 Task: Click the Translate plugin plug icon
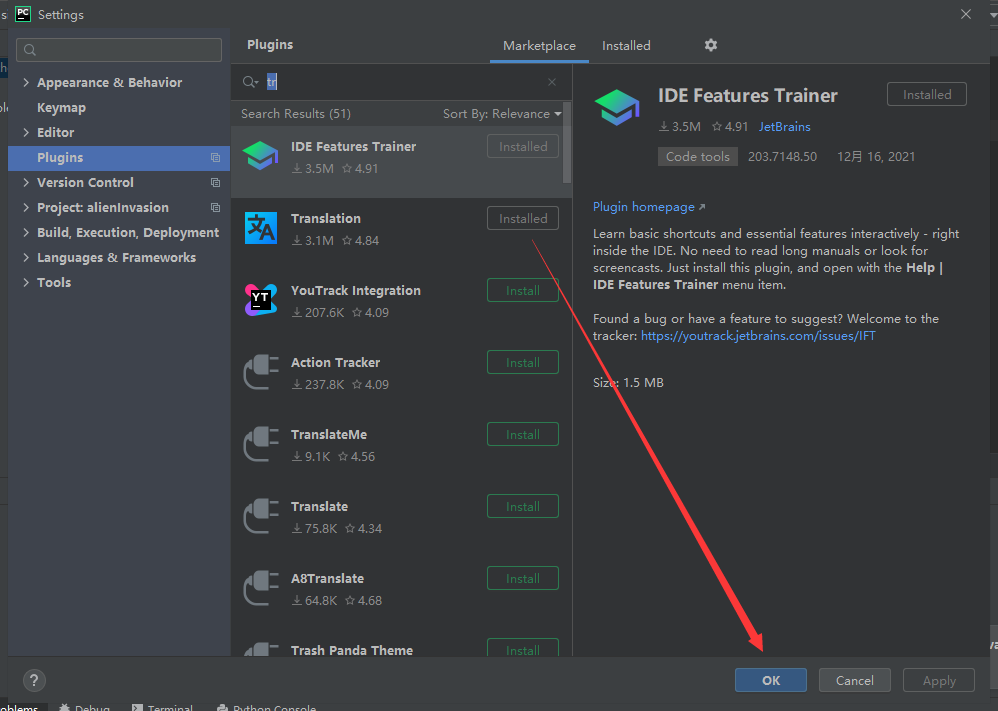[261, 516]
